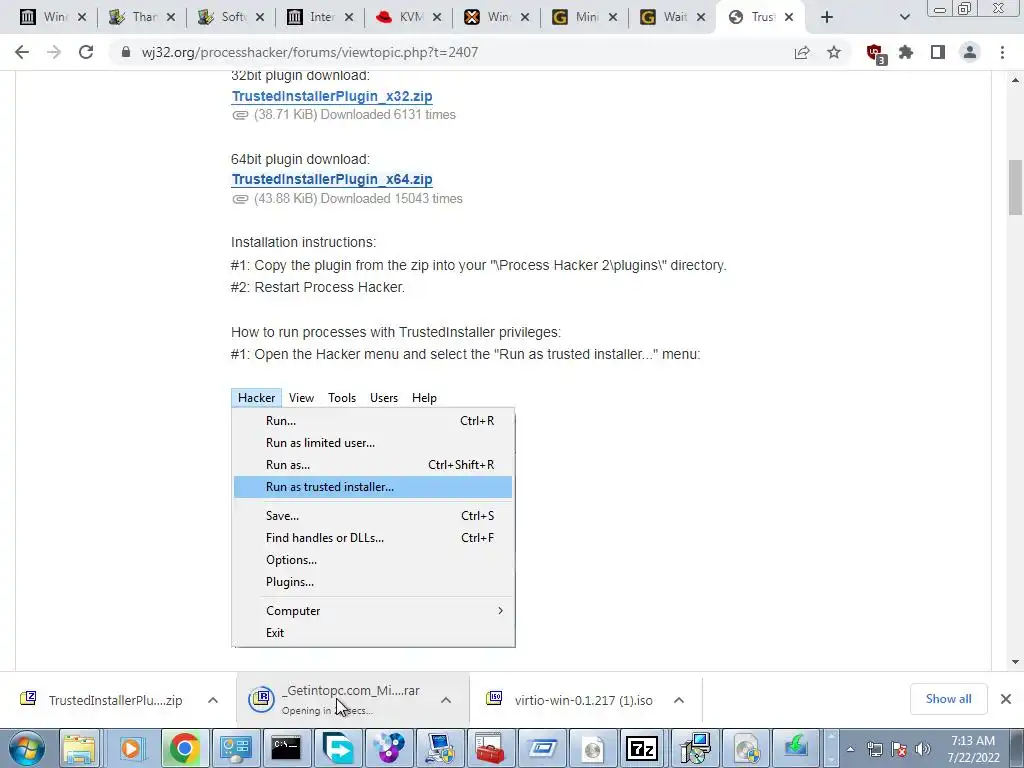1024x768 pixels.
Task: Open the Windows Start menu
Action: (x=26, y=748)
